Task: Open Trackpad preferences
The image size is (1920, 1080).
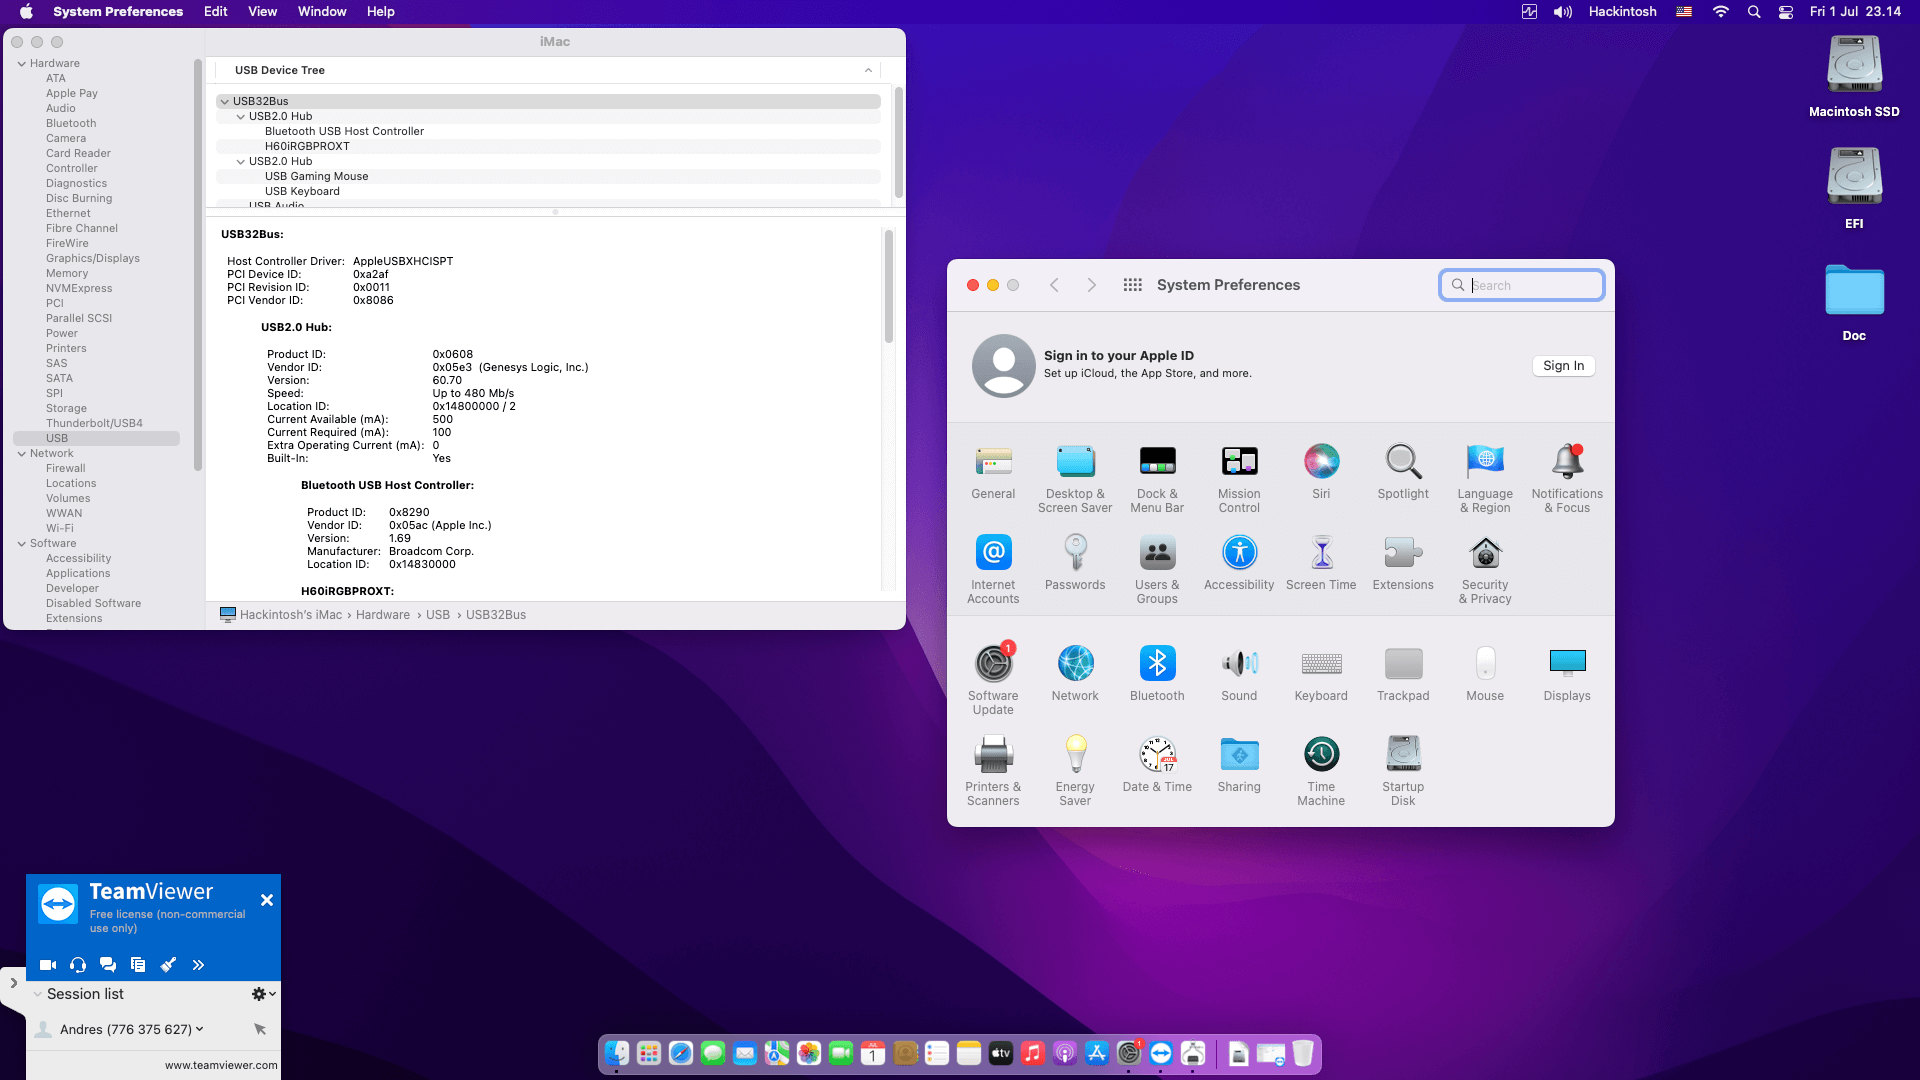Action: pos(1403,674)
